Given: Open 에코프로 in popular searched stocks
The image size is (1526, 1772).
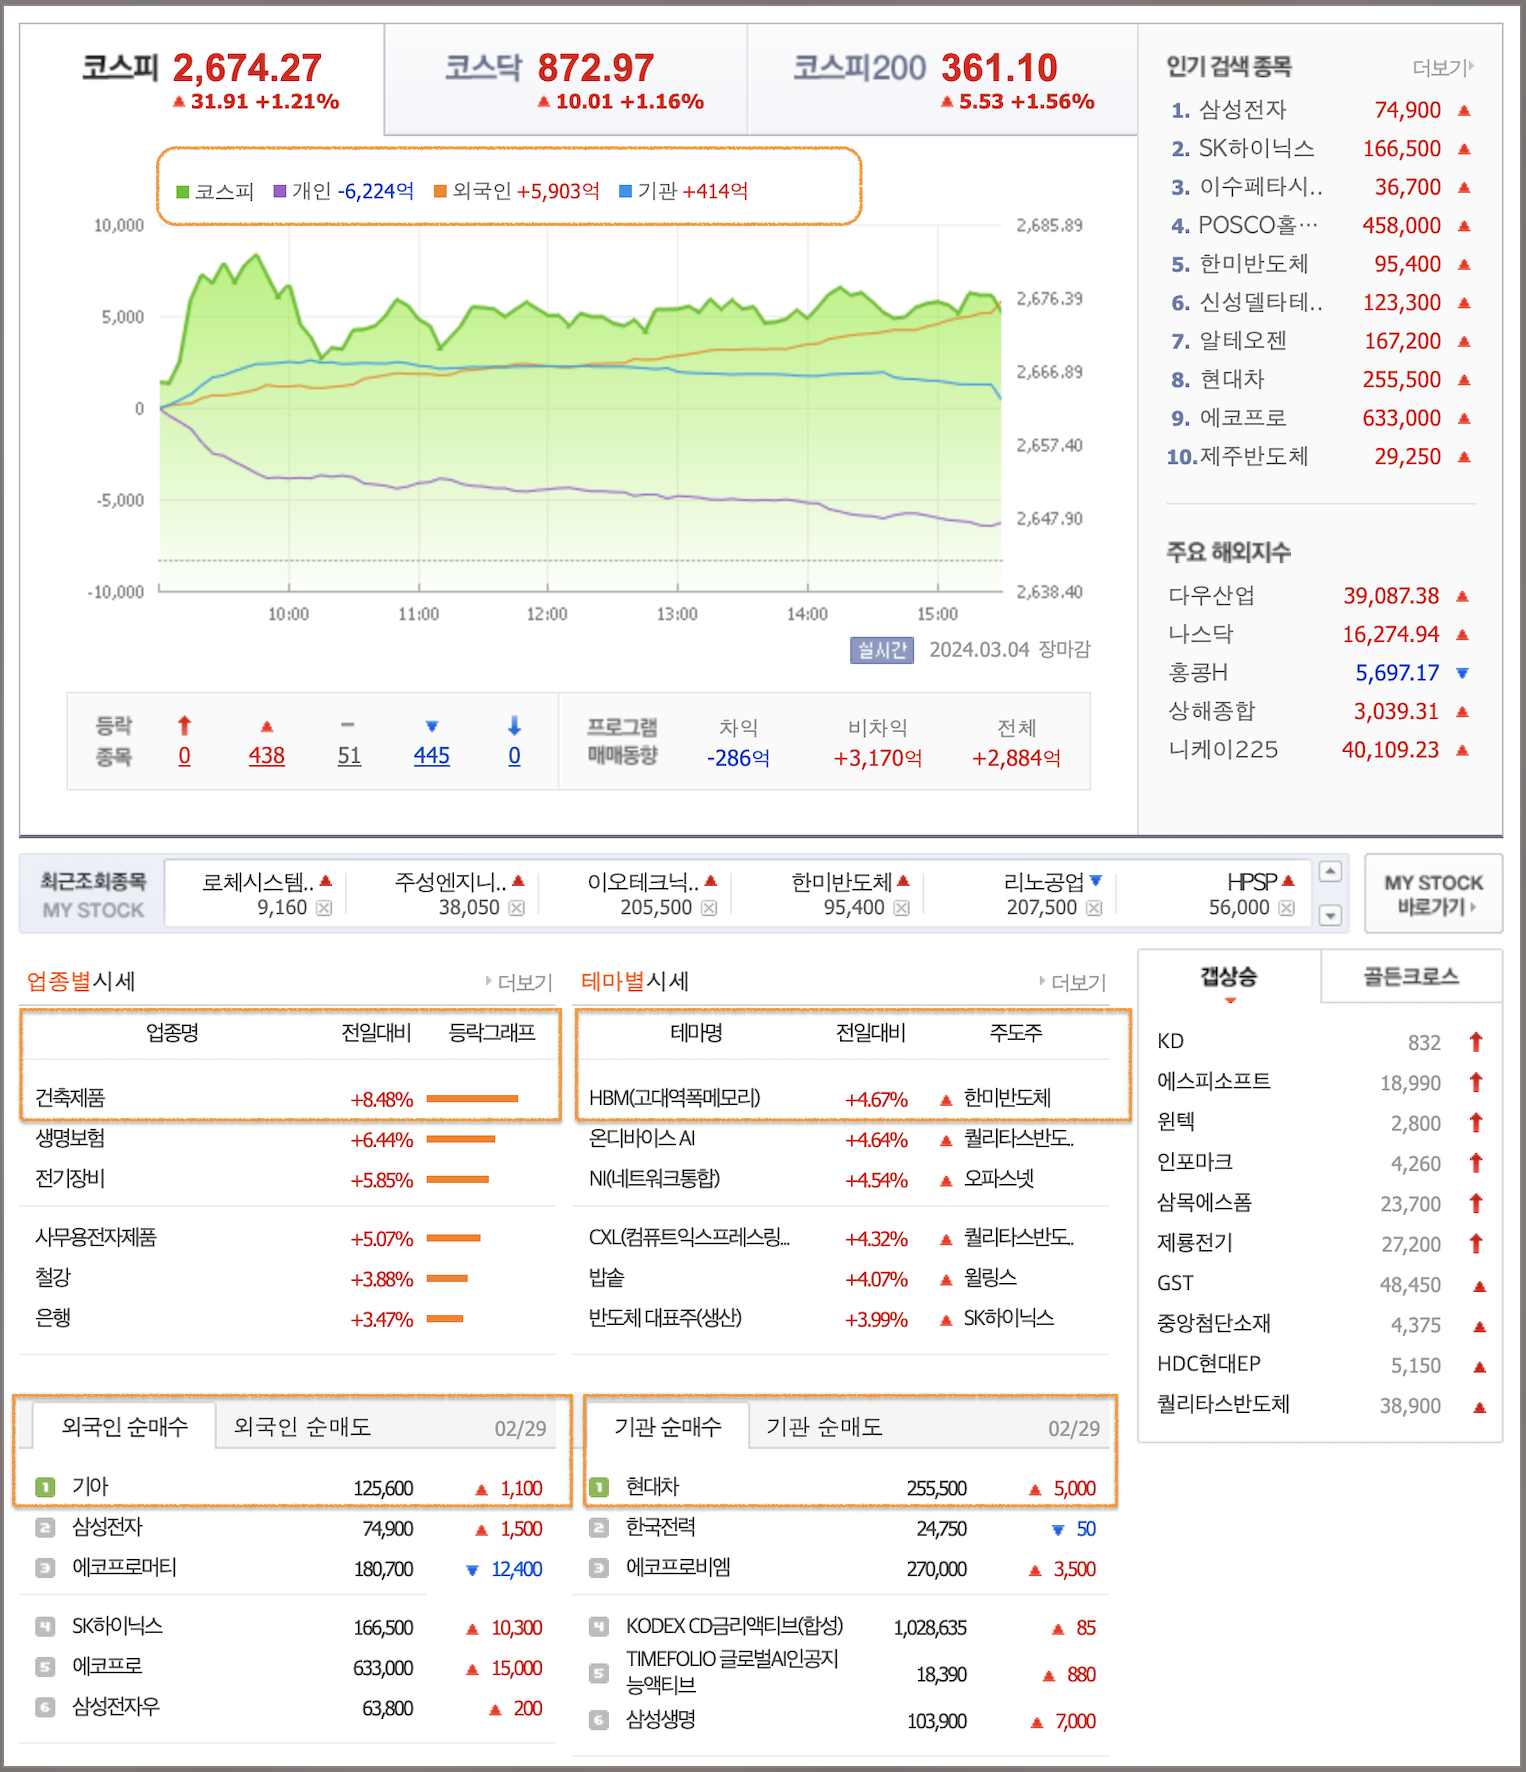Looking at the screenshot, I should [x=1242, y=418].
